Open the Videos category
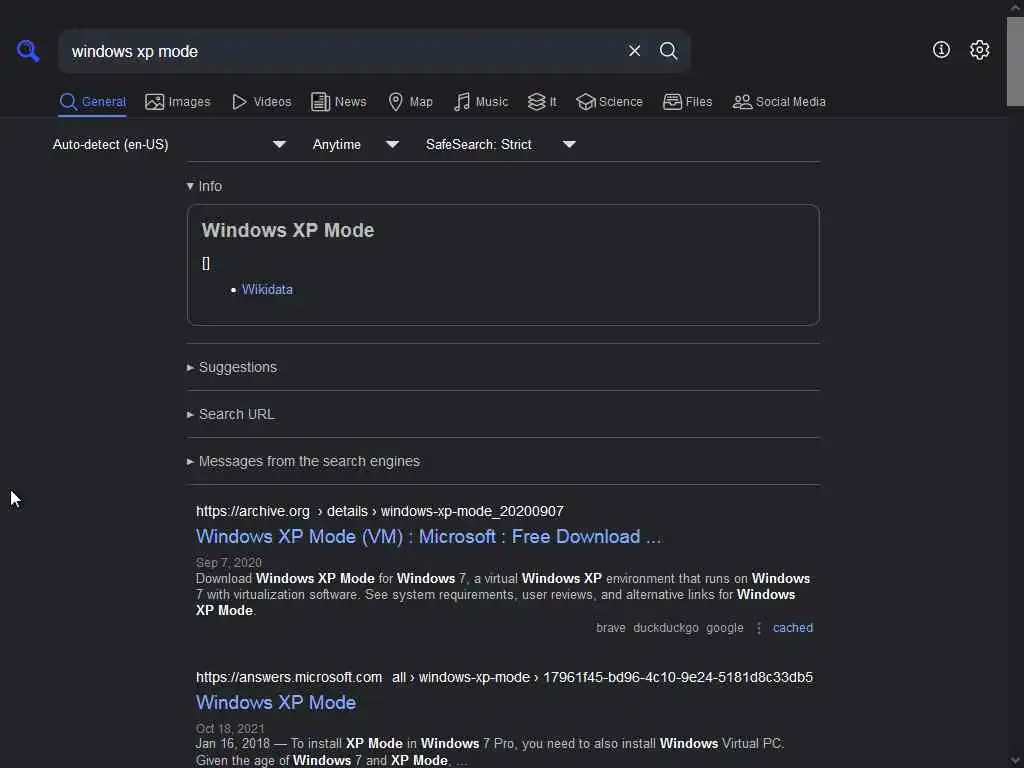 coord(262,102)
